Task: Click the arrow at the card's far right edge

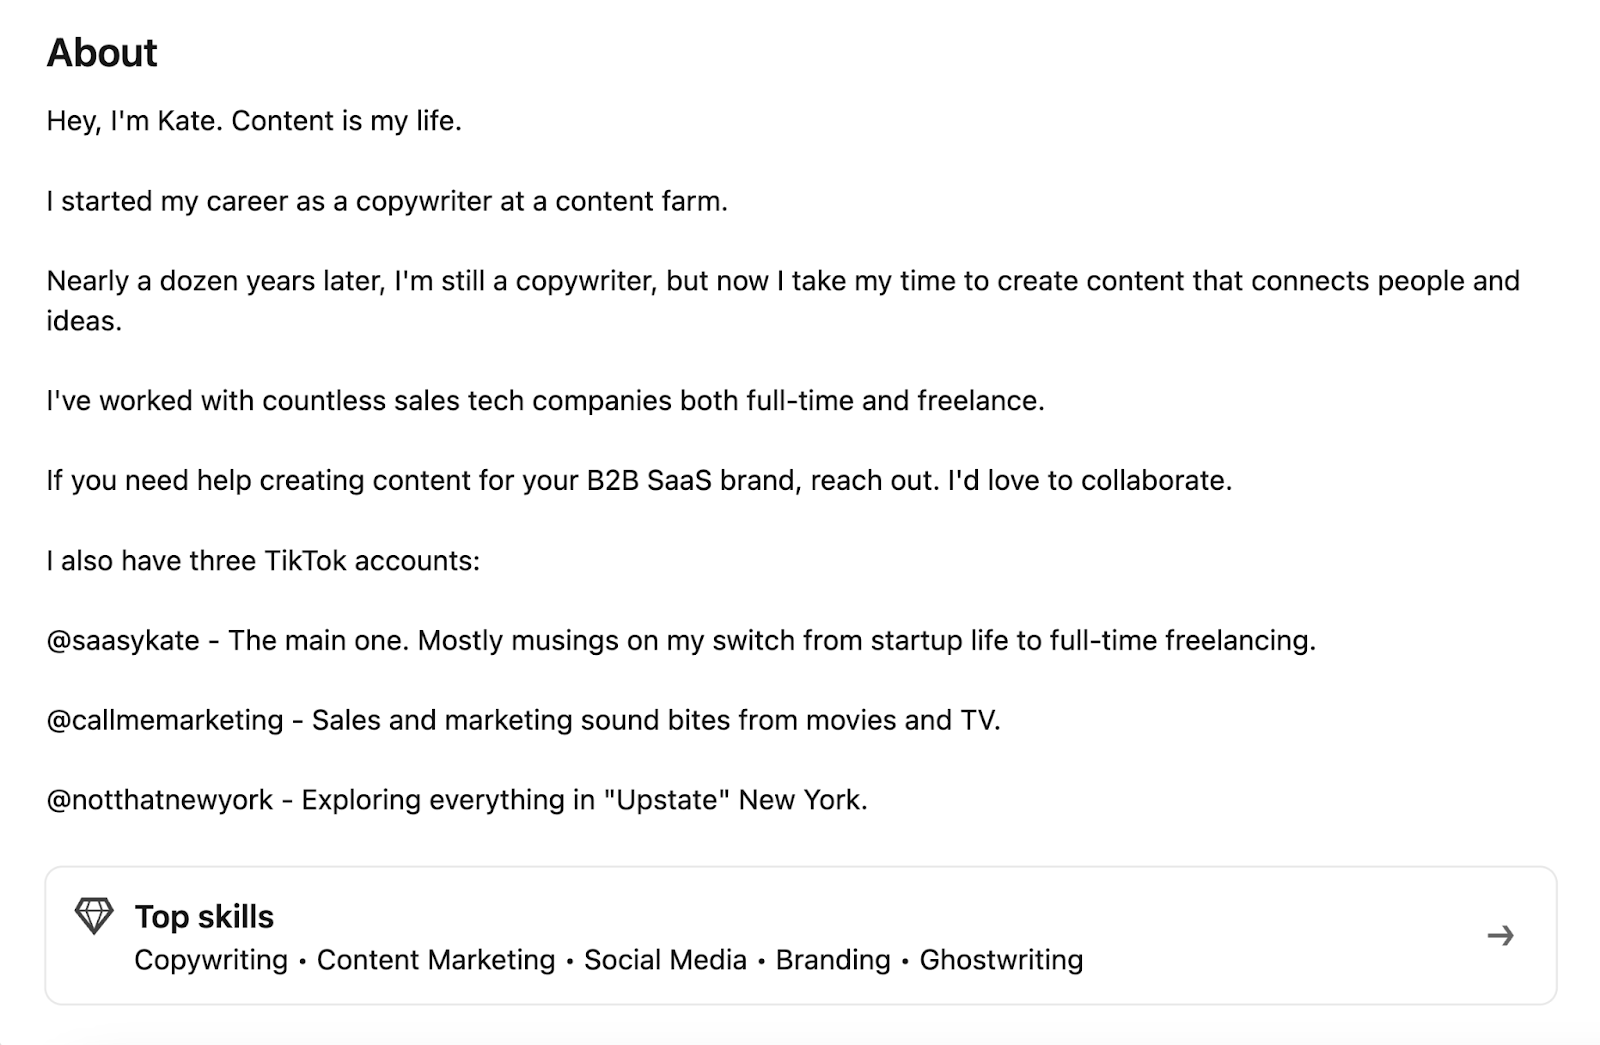Action: point(1501,937)
